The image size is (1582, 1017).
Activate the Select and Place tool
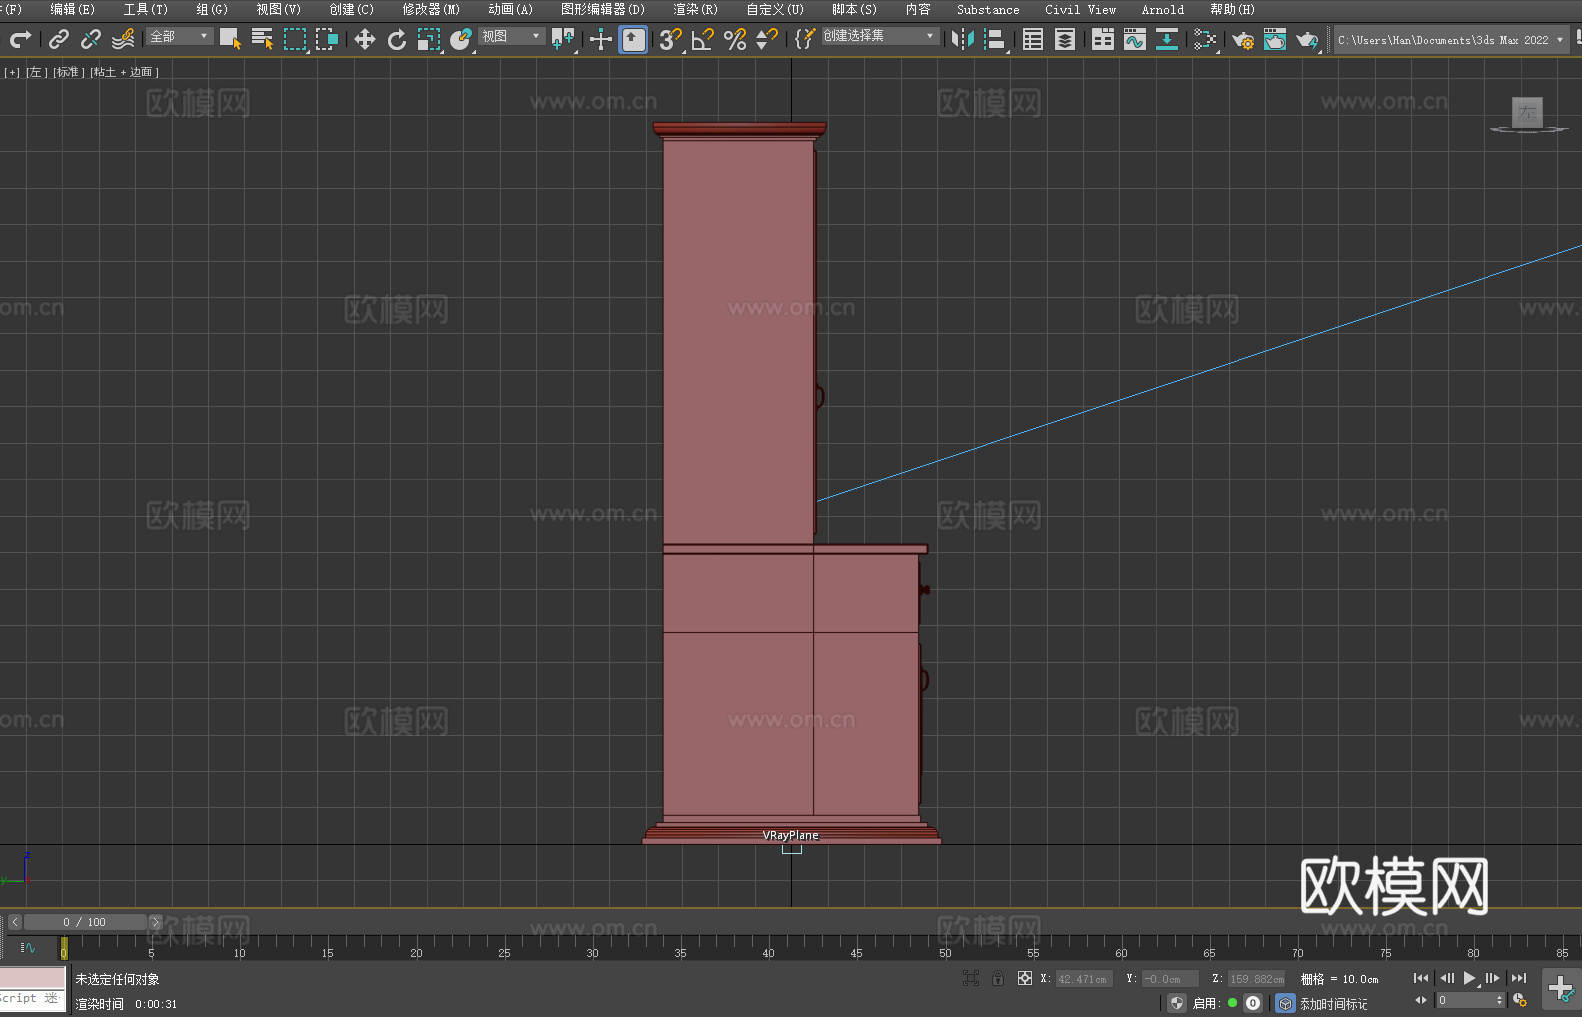tap(460, 39)
